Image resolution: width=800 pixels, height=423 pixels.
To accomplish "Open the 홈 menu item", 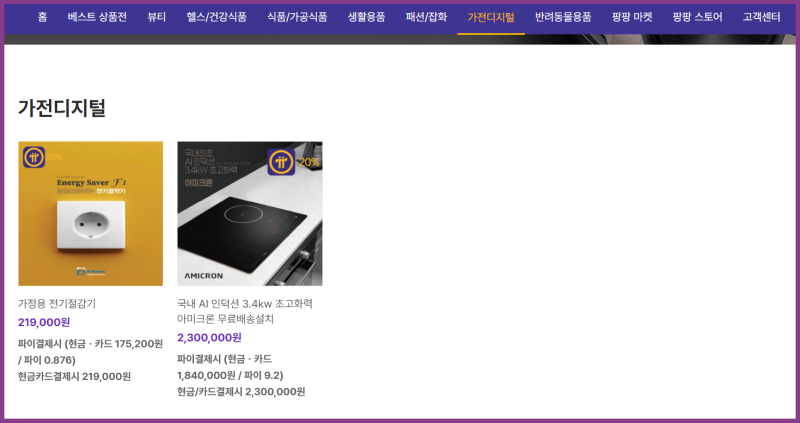I will [42, 17].
